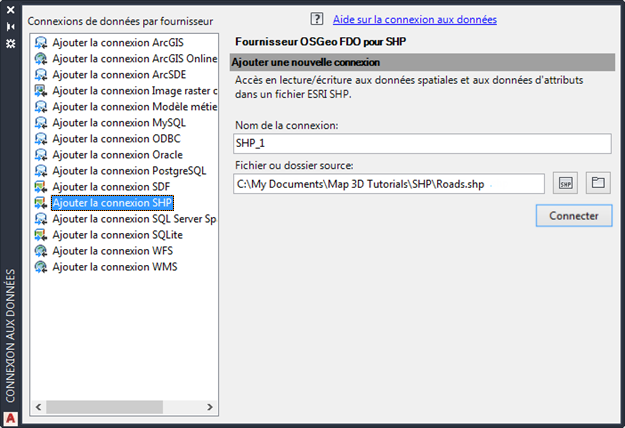Select Ajouter la connexion WMS

click(x=115, y=267)
